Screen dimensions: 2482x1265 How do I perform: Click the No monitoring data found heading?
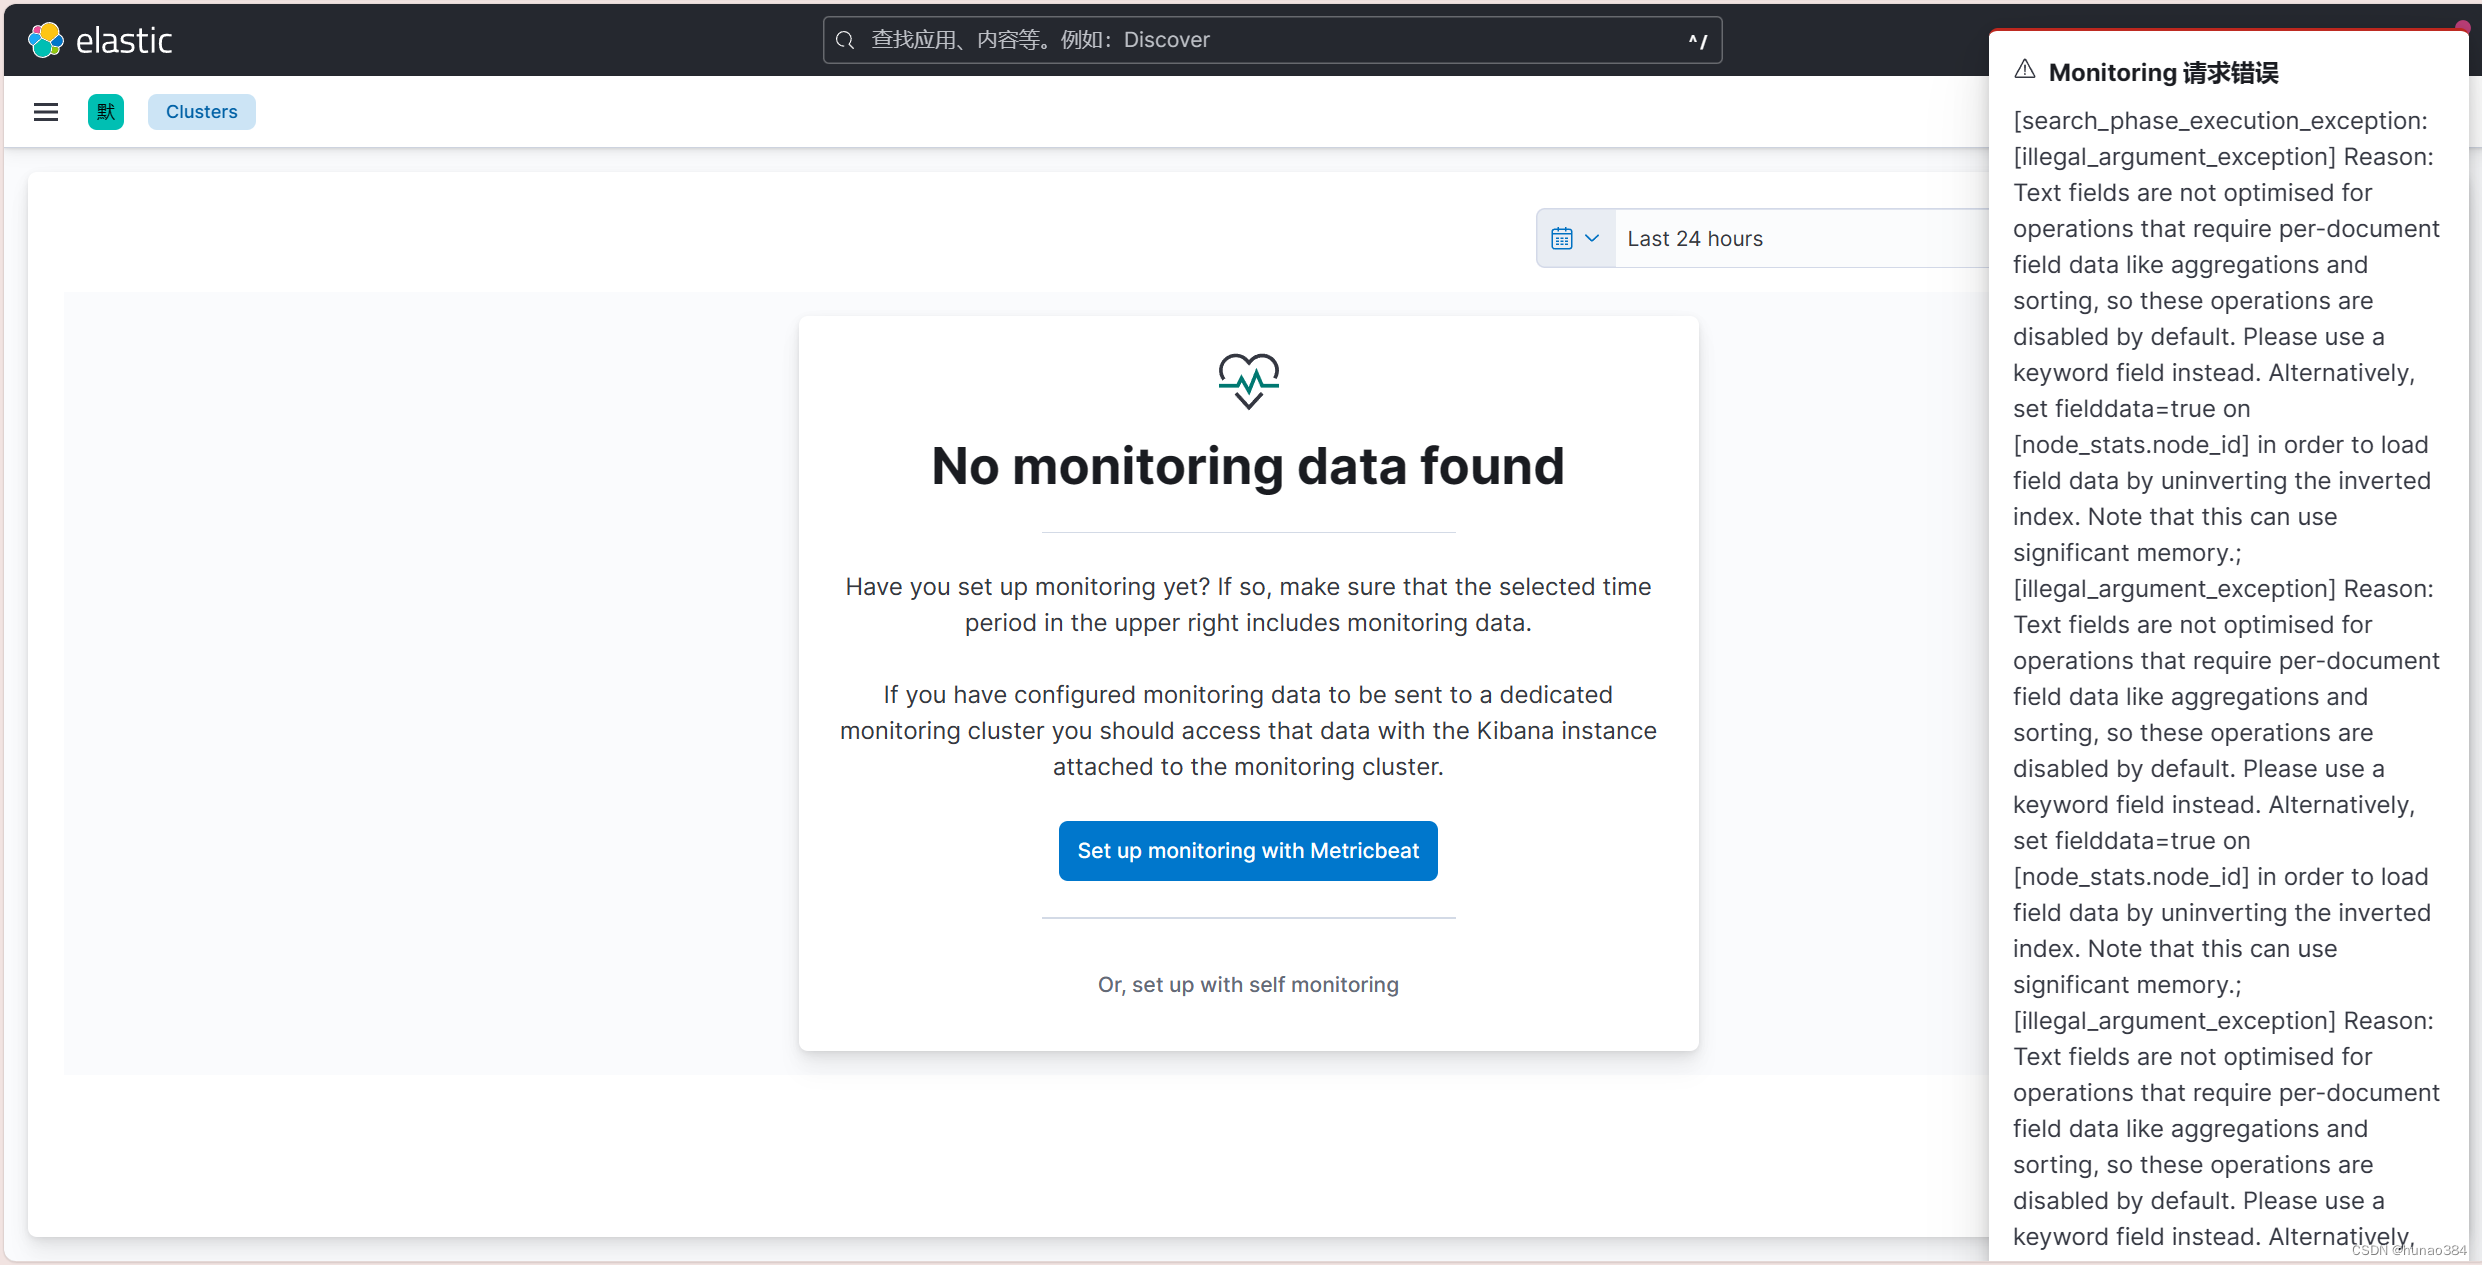[x=1247, y=466]
